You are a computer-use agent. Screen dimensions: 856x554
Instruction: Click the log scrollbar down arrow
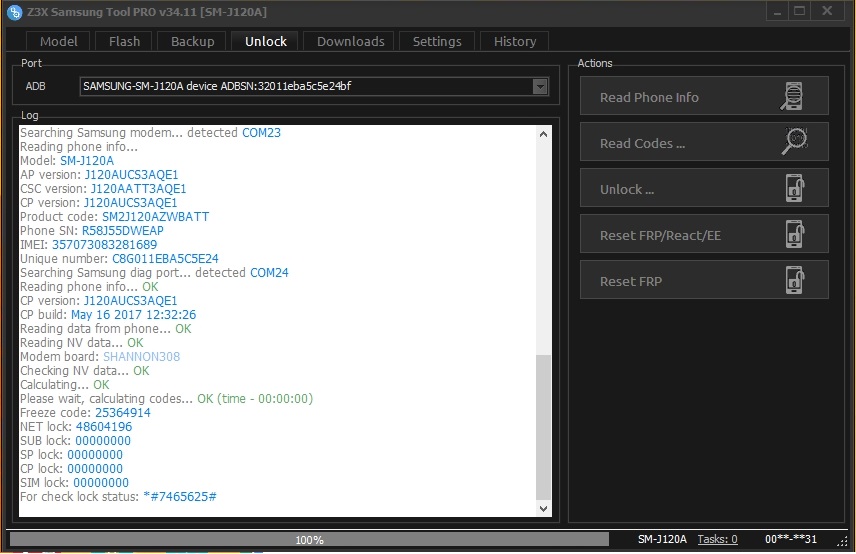[x=543, y=509]
